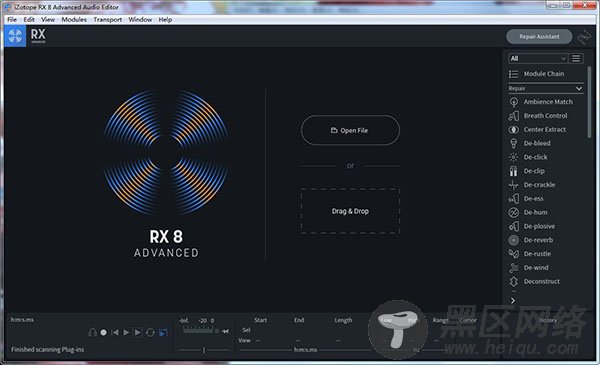The width and height of the screenshot is (600, 365).
Task: Open the De-reverb module
Action: point(531,240)
